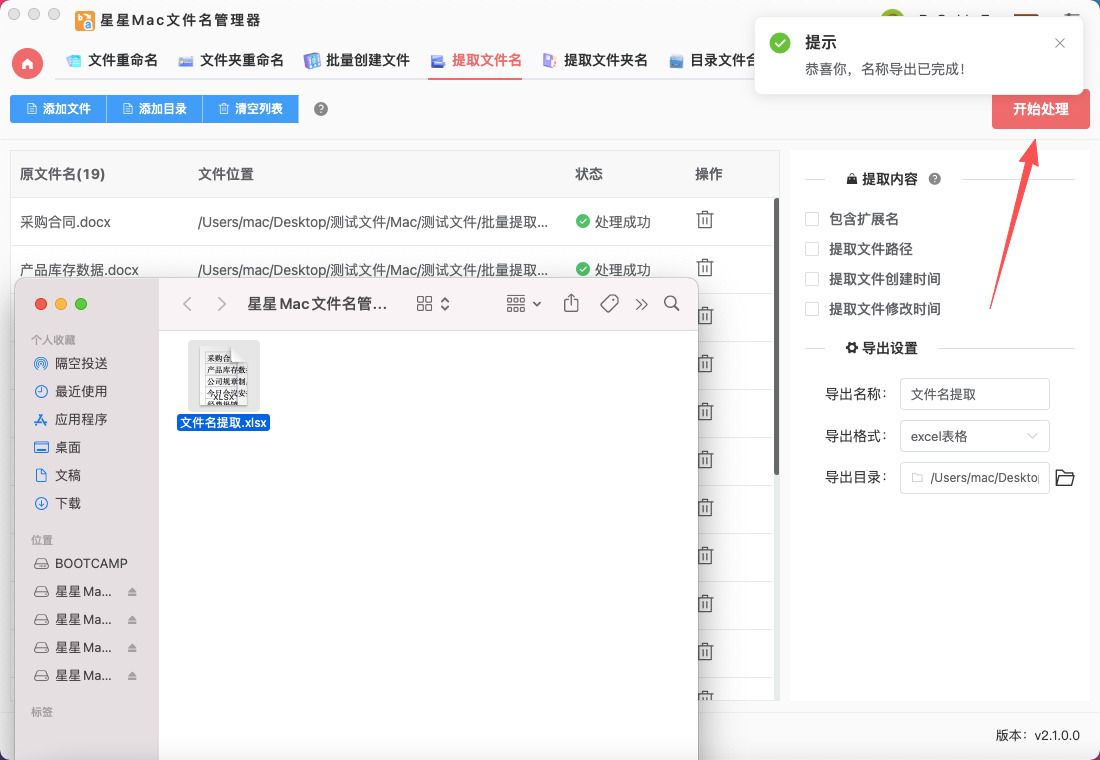Dismiss the 提示 notification
Image resolution: width=1100 pixels, height=760 pixels.
(x=1060, y=43)
